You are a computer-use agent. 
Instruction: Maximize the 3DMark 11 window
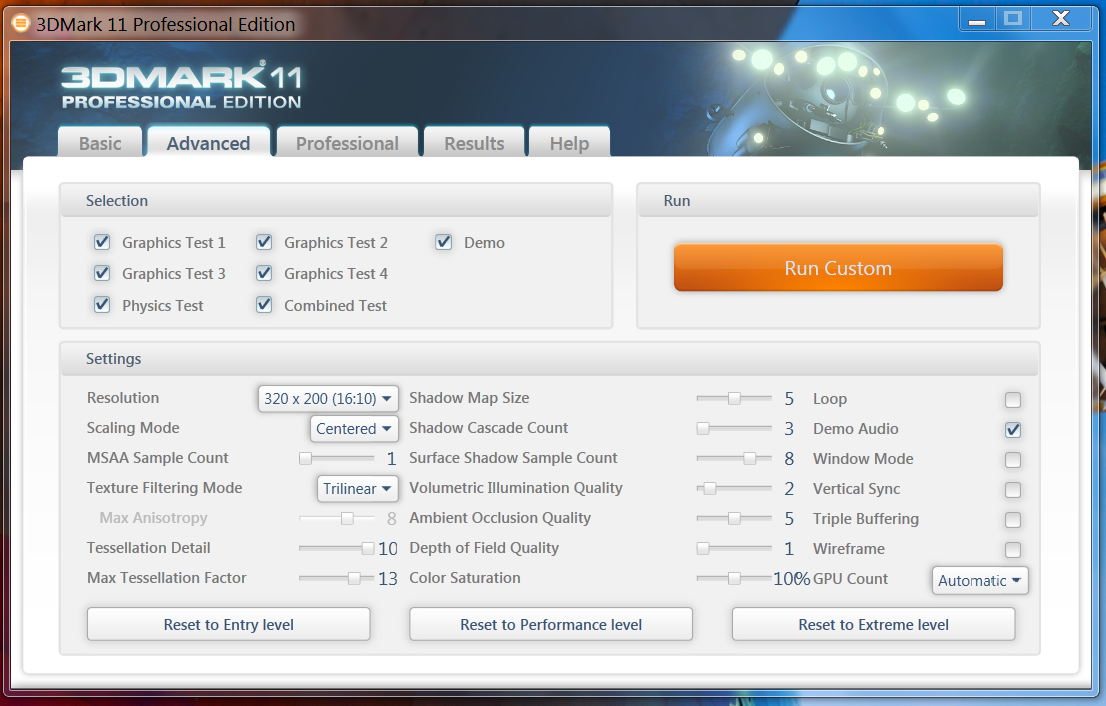1013,19
